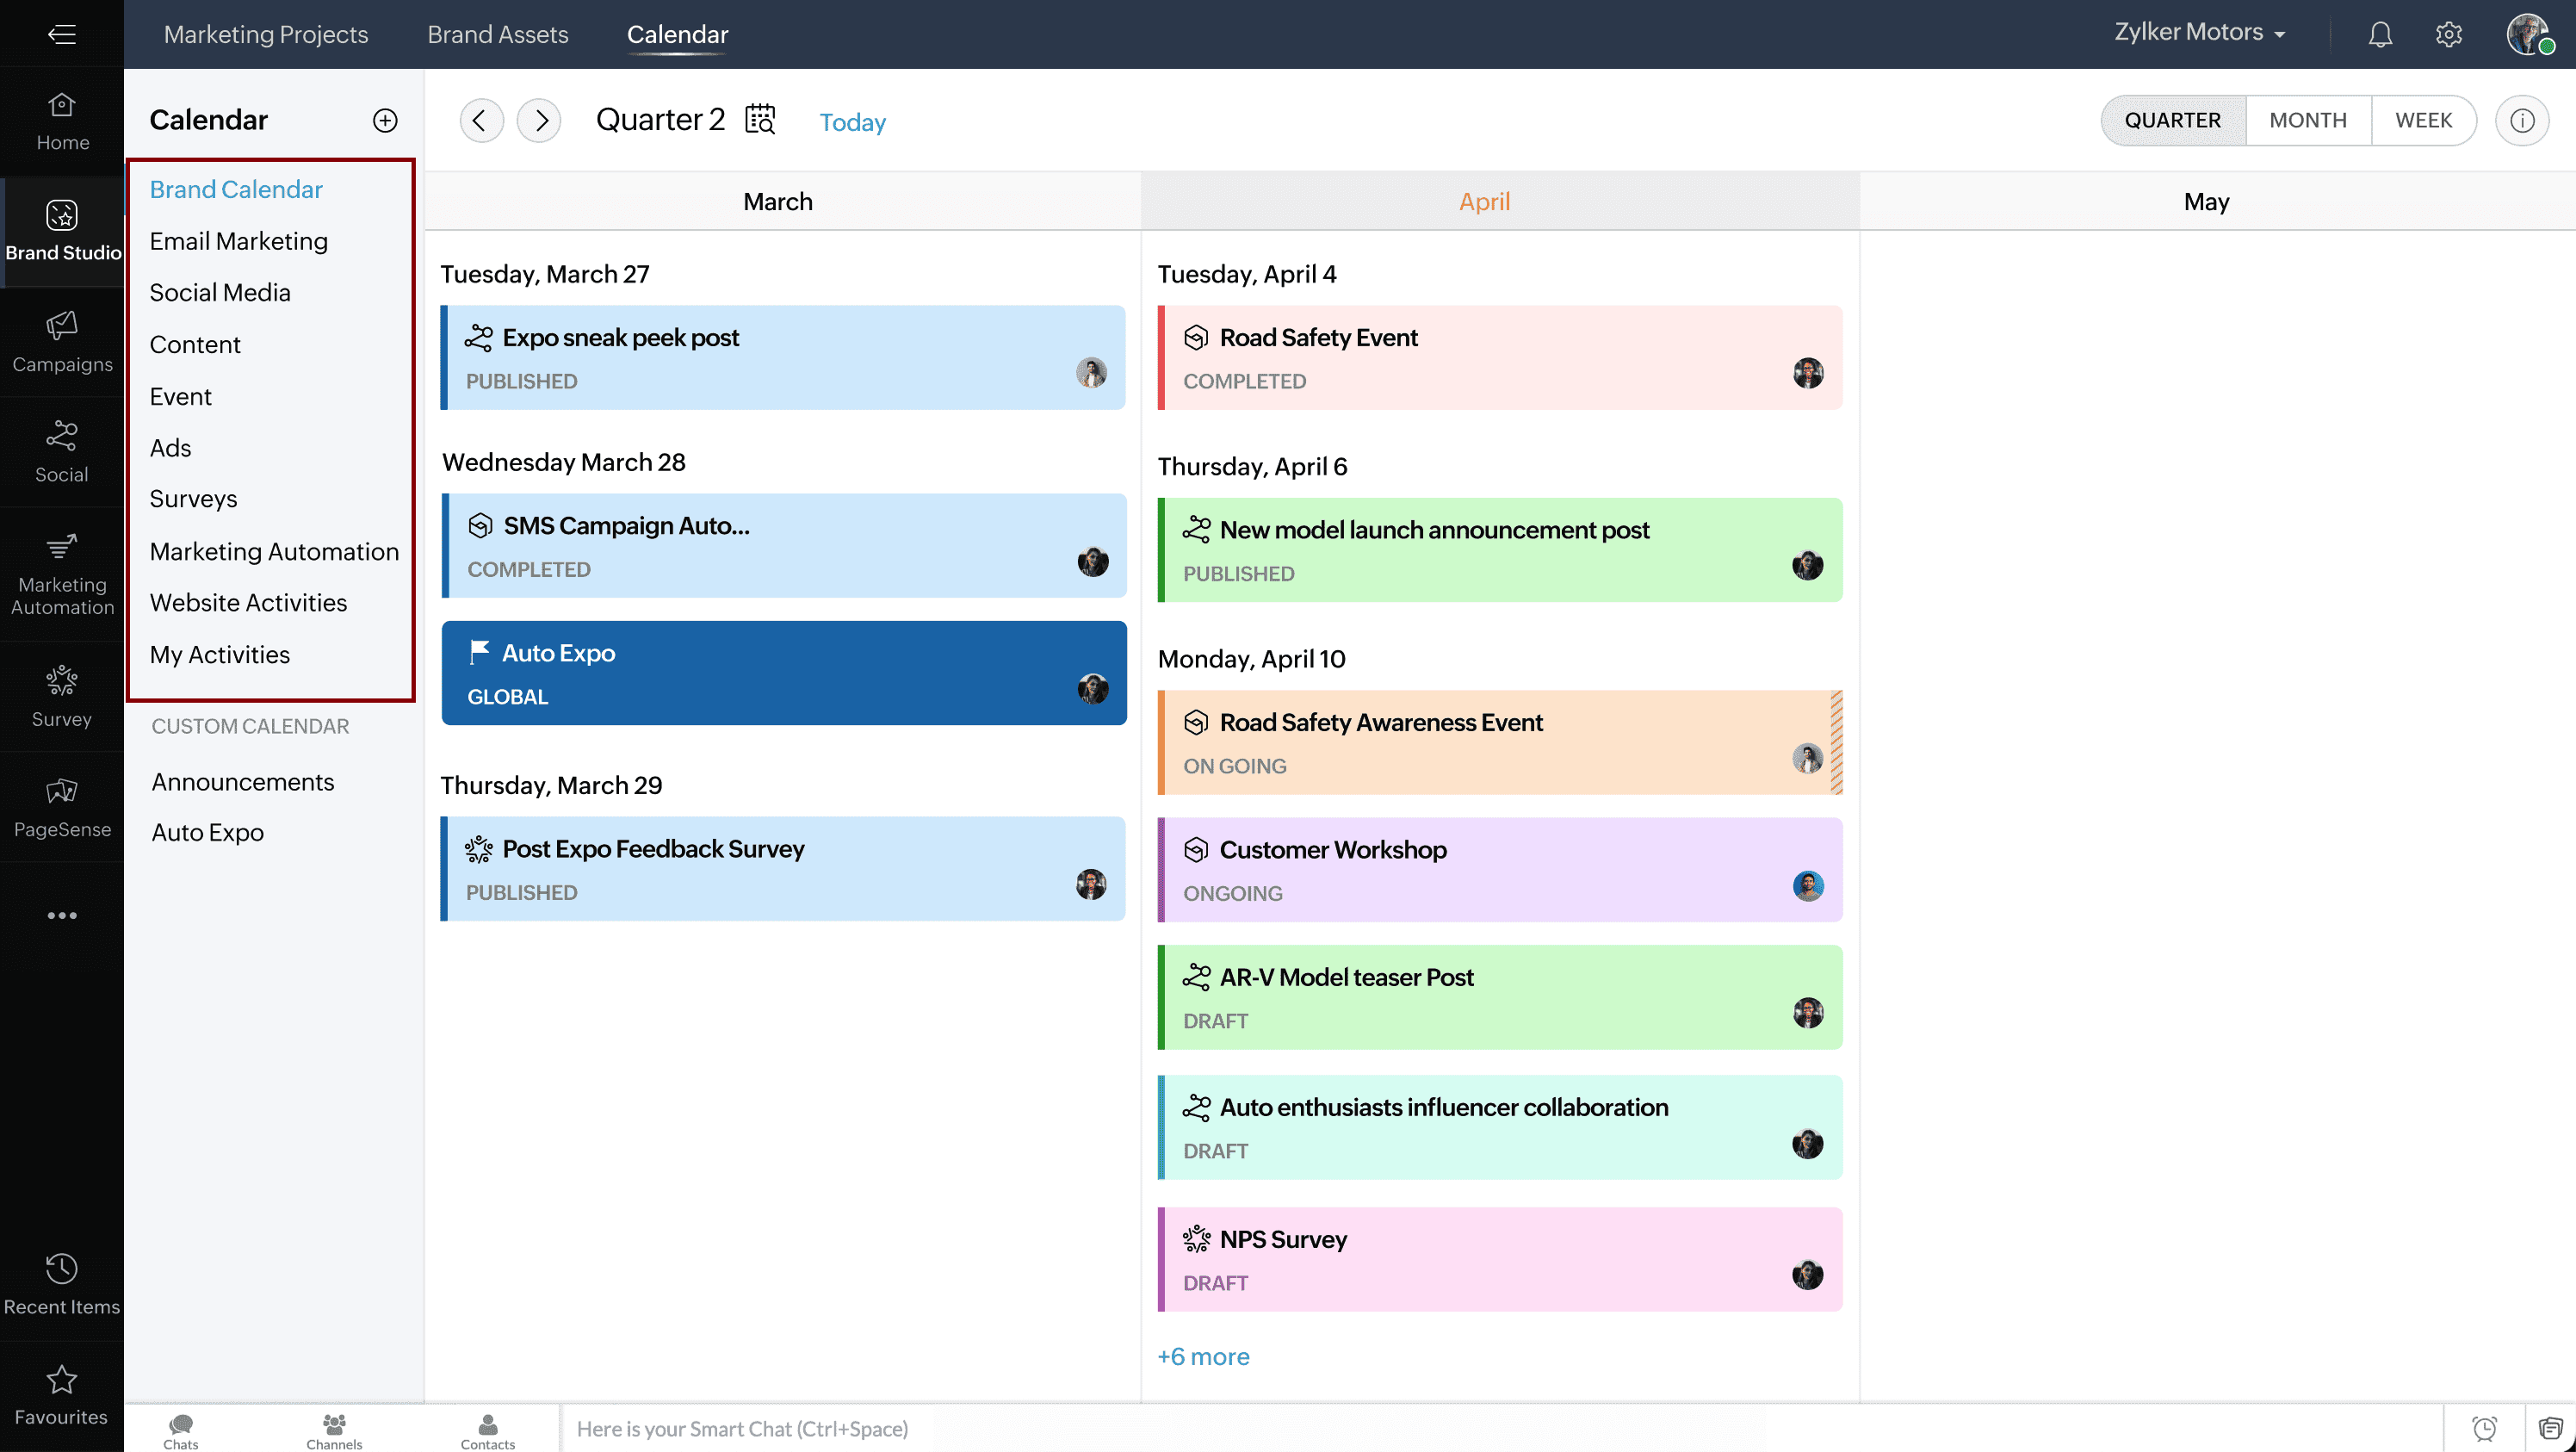
Task: Open the notifications bell
Action: pyautogui.click(x=2380, y=34)
